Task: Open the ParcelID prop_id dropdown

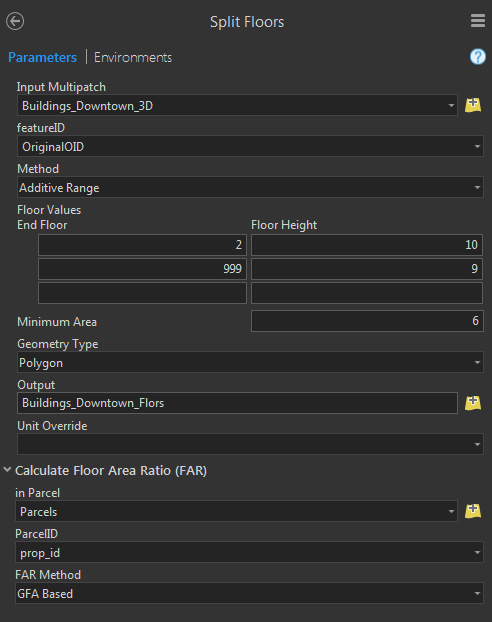Action: click(x=249, y=552)
